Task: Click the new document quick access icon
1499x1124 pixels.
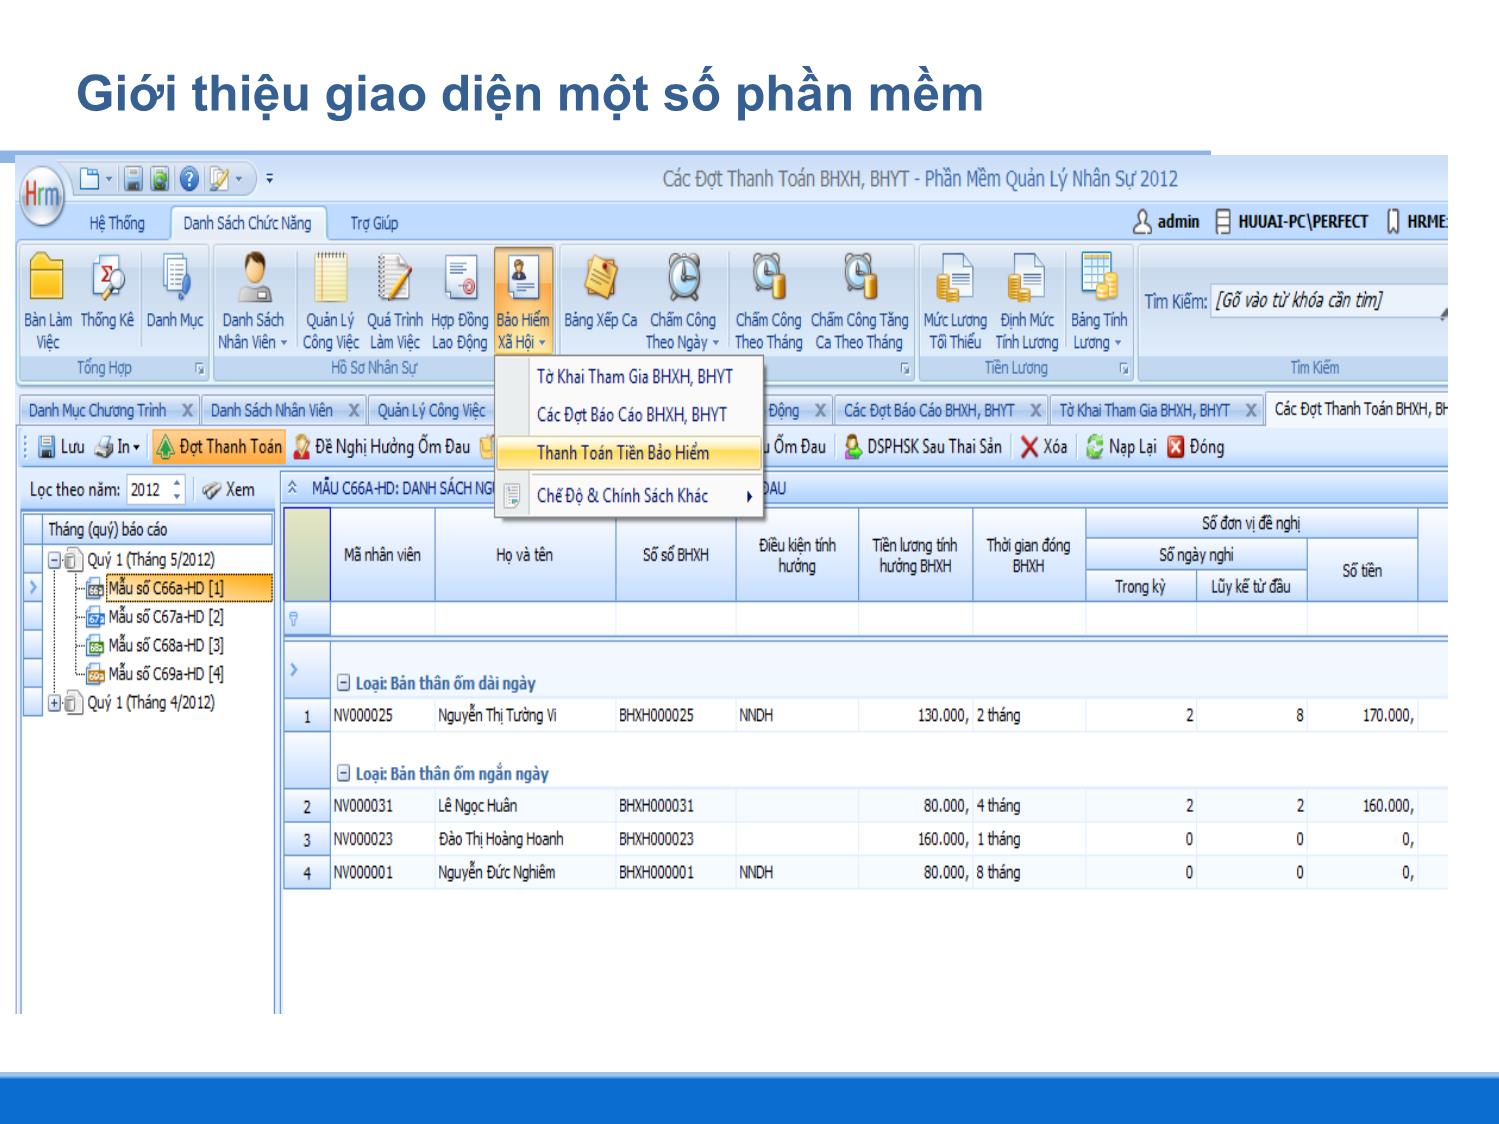Action: tap(90, 180)
